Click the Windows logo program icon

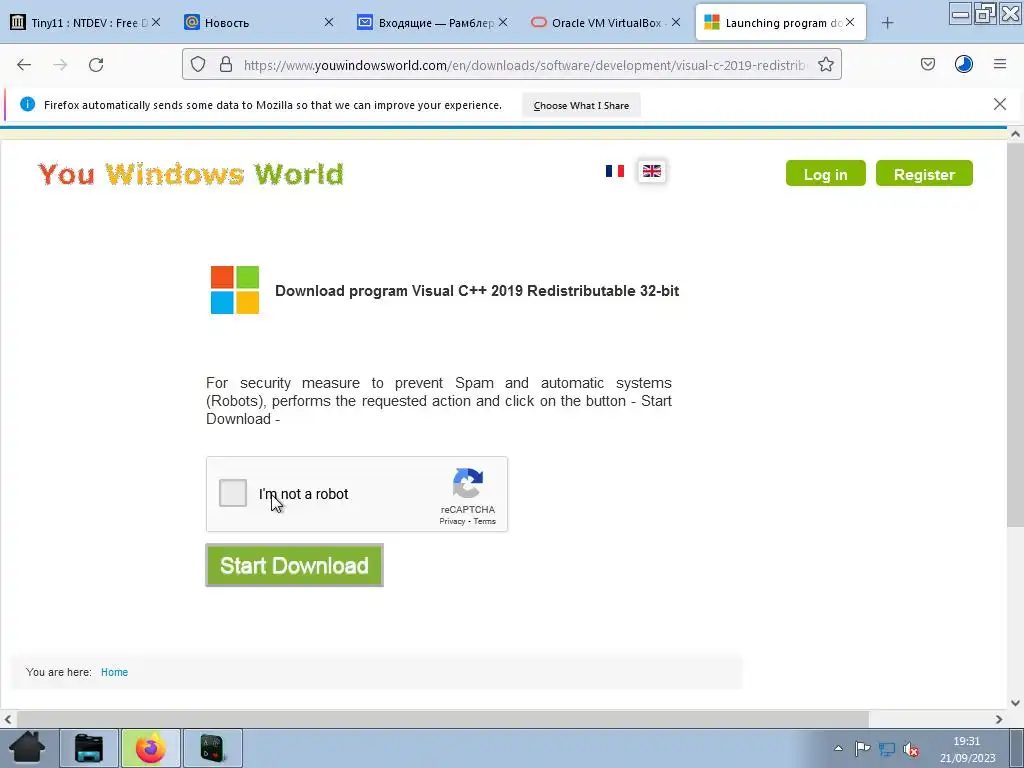pyautogui.click(x=235, y=290)
